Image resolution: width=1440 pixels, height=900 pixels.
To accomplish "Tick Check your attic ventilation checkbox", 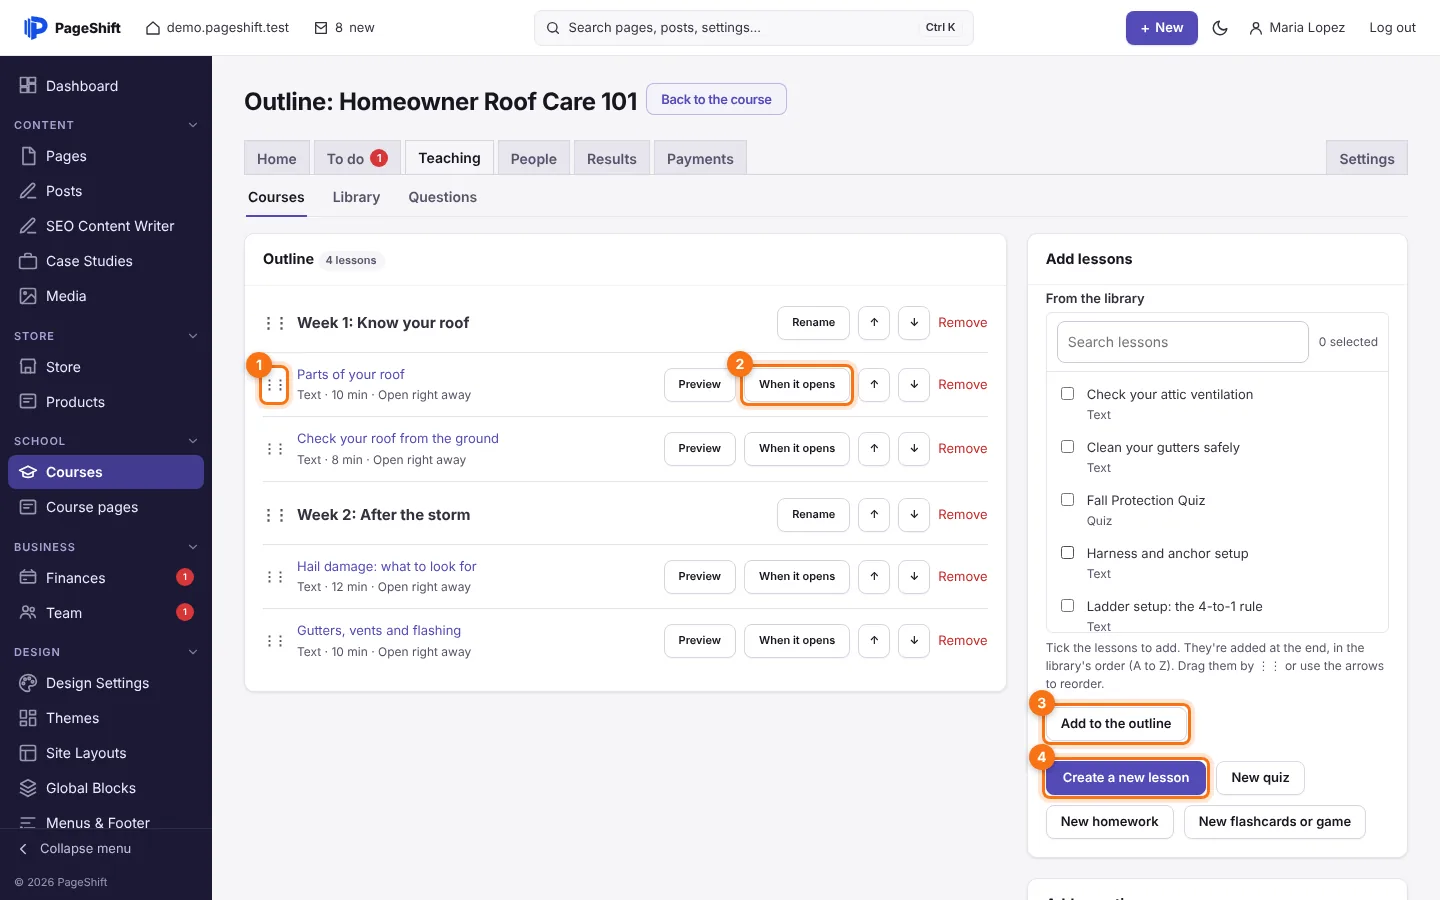I will (1067, 394).
